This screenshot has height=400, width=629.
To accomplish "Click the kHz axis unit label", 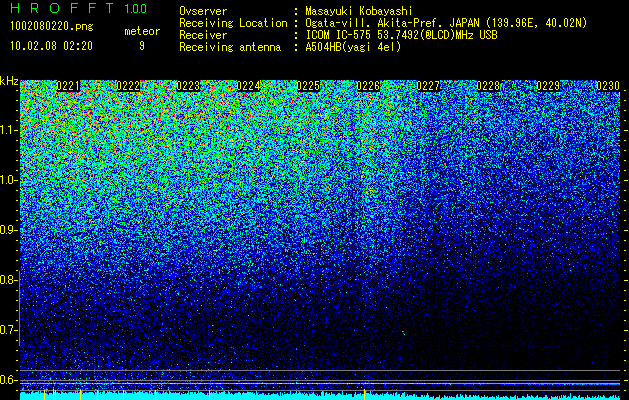I will pyautogui.click(x=9, y=81).
